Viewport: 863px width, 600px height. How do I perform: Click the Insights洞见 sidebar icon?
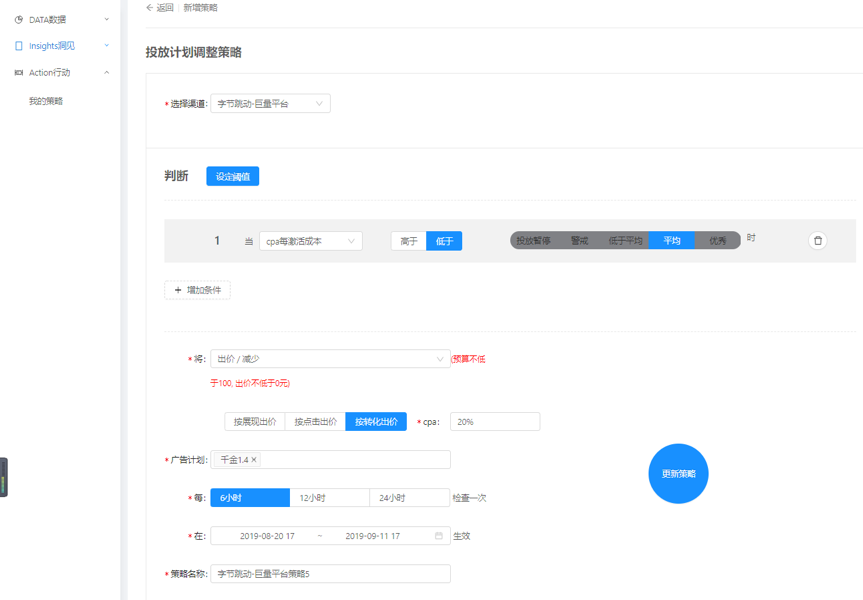tap(18, 46)
